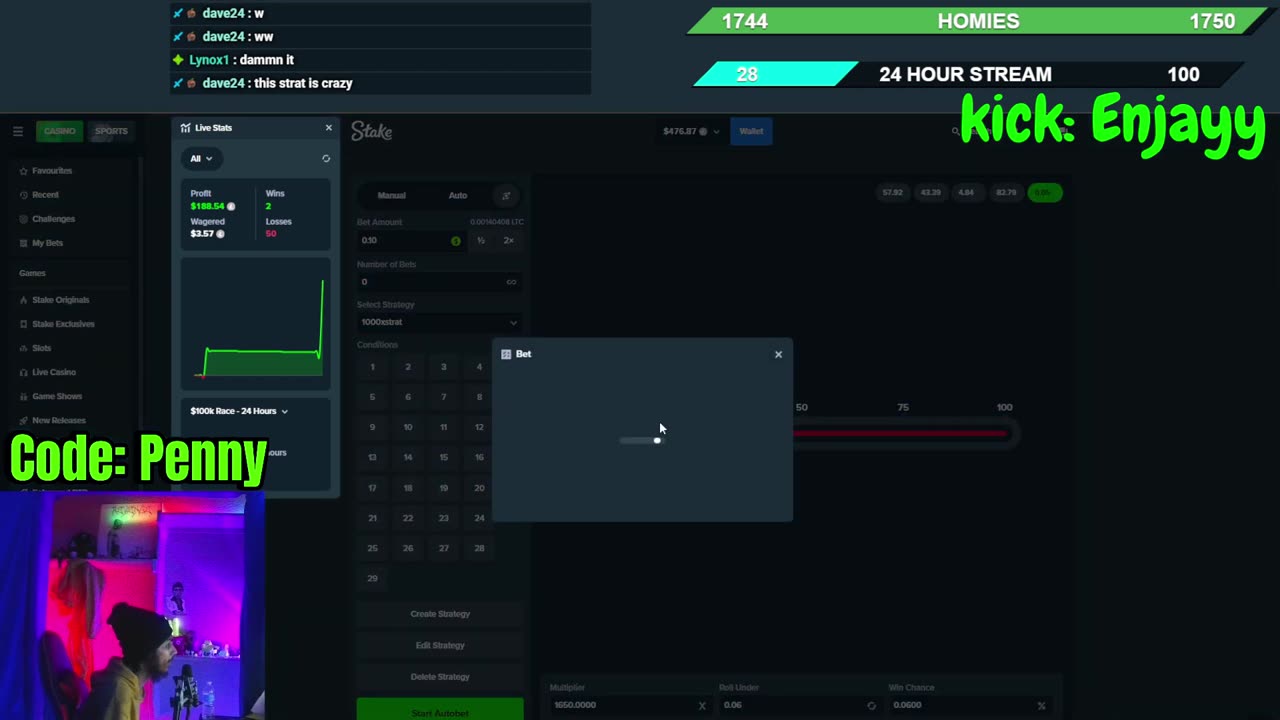Select condition number 12

(x=479, y=427)
